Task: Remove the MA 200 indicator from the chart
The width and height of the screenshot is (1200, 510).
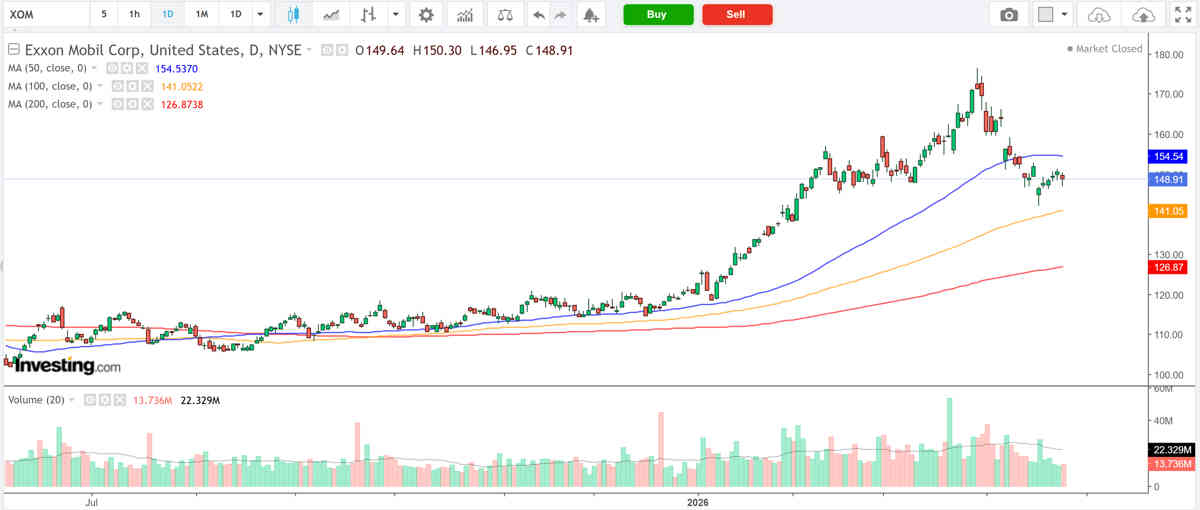Action: pos(146,104)
